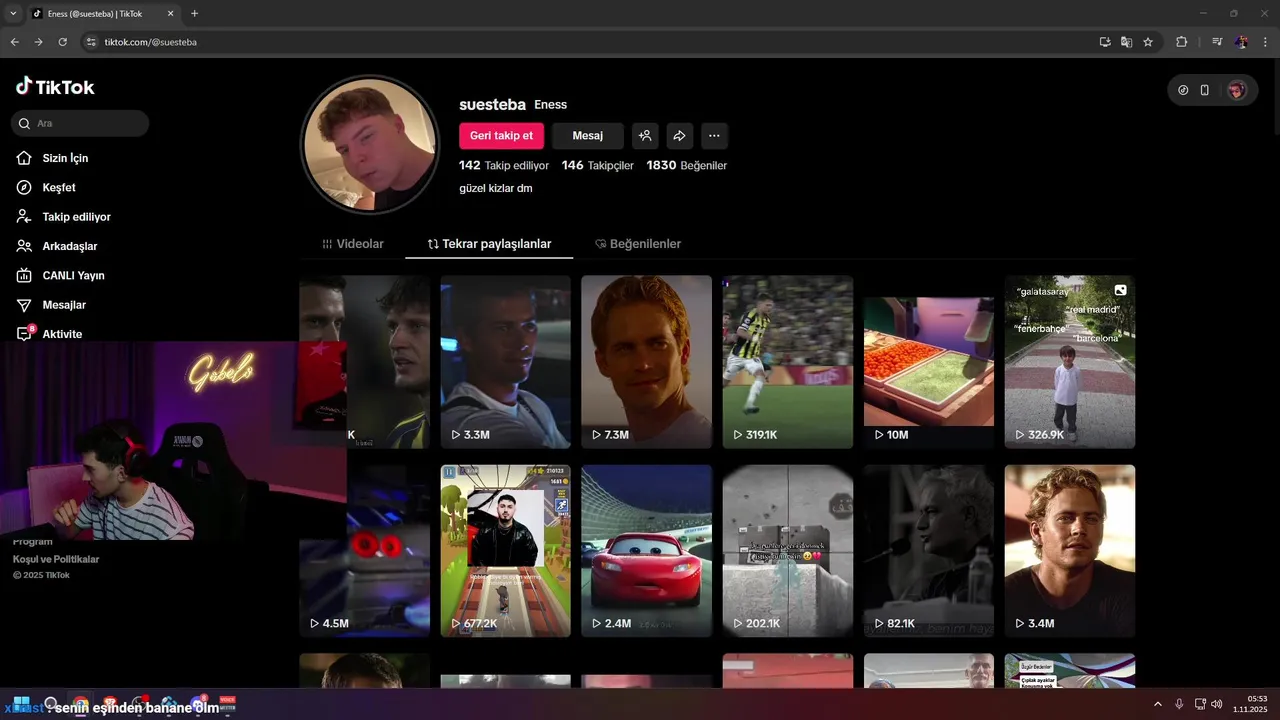1280x720 pixels.
Task: Click the phone app icon in header pill
Action: [x=1204, y=90]
